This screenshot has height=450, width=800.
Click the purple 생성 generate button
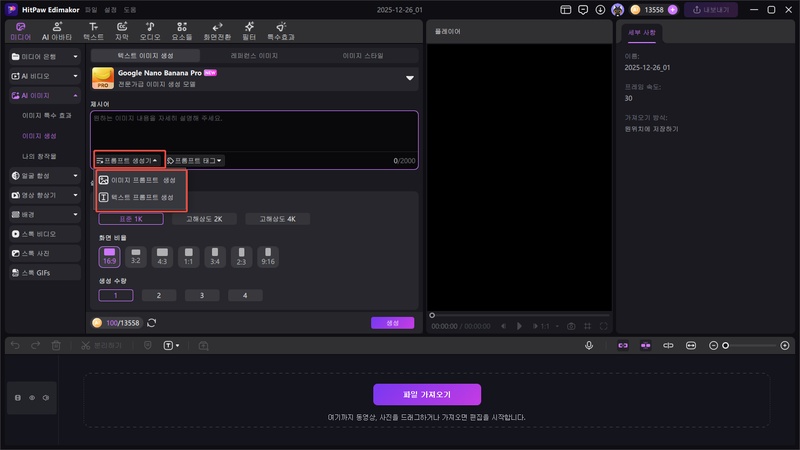(392, 323)
